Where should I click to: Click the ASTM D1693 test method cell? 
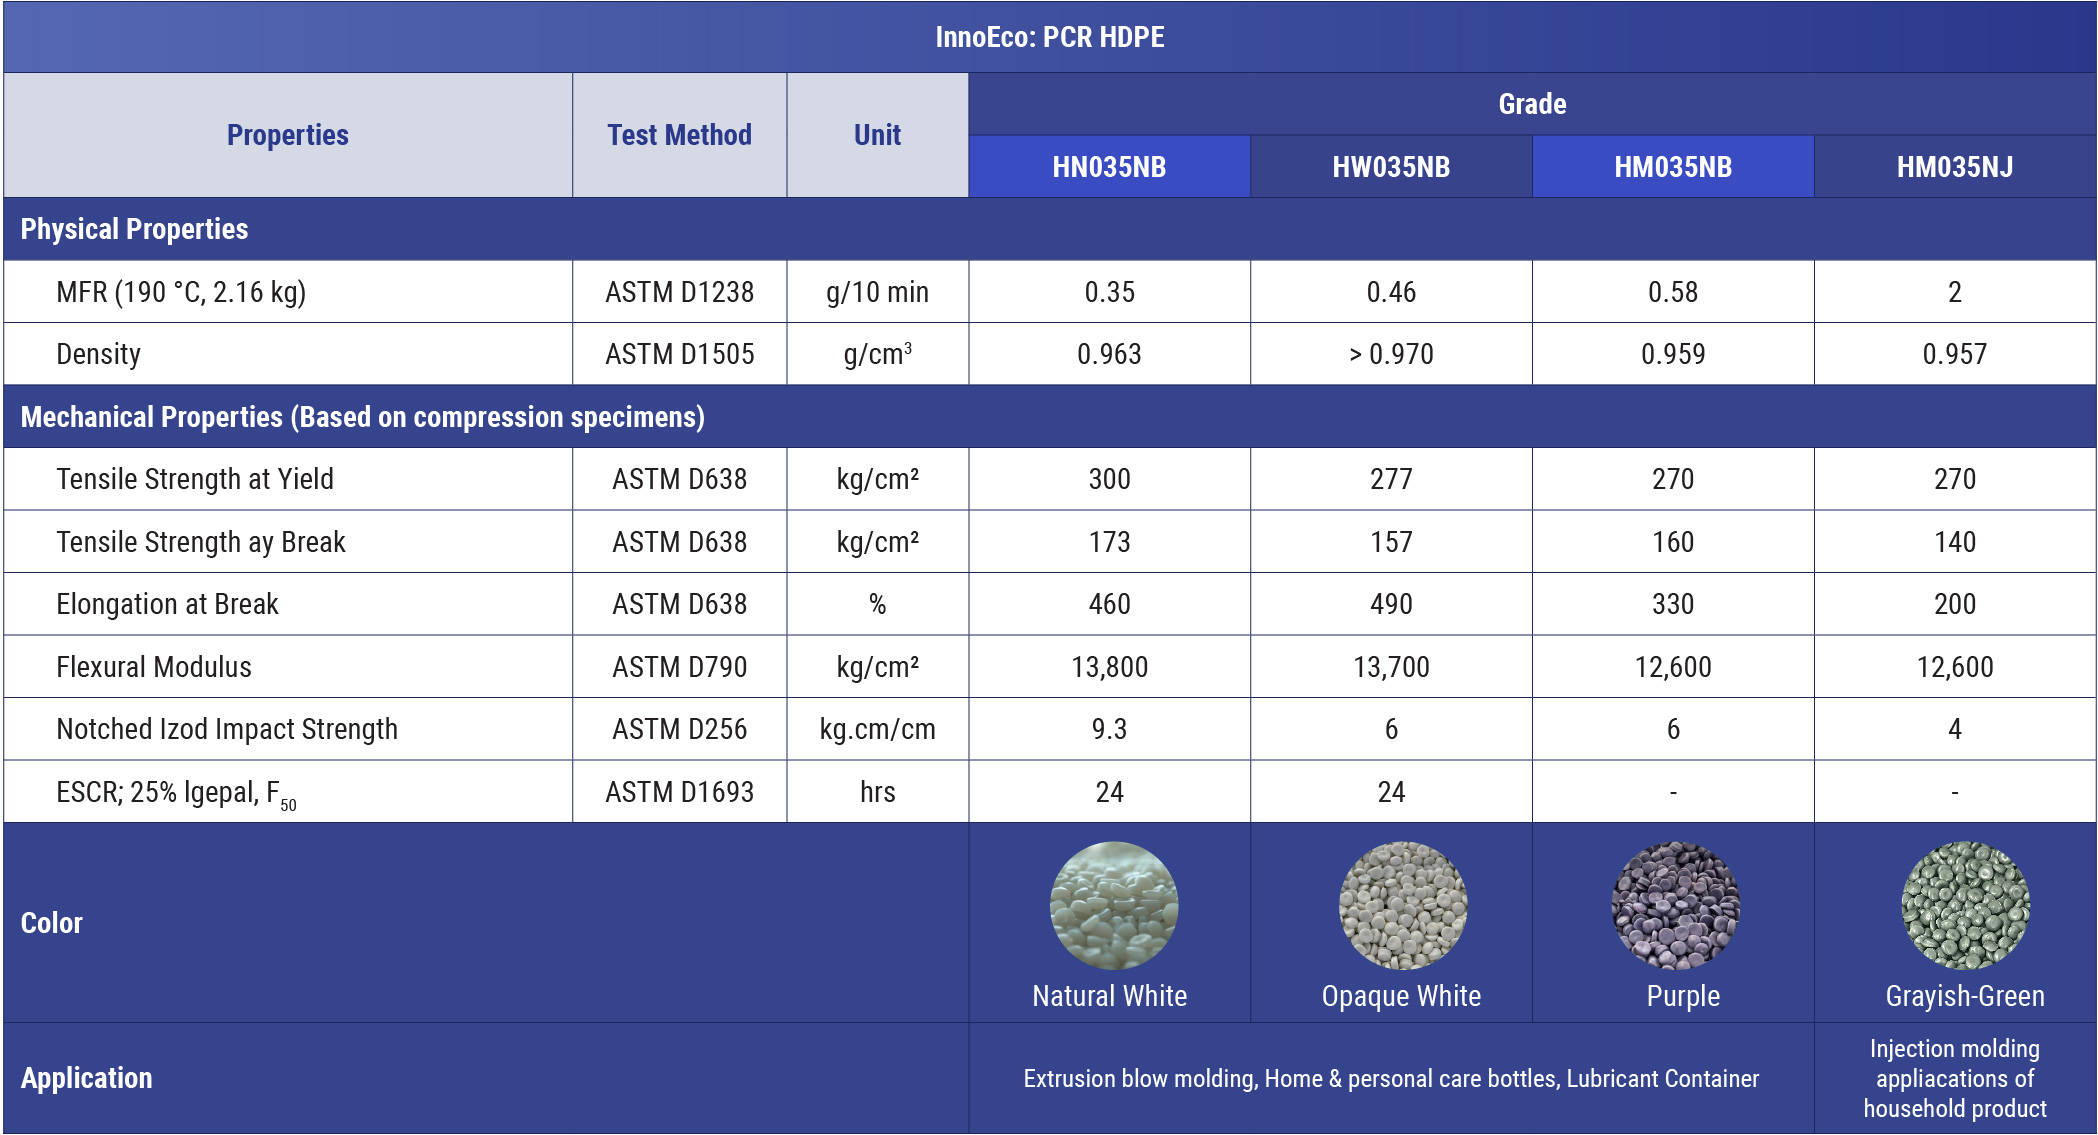(679, 792)
